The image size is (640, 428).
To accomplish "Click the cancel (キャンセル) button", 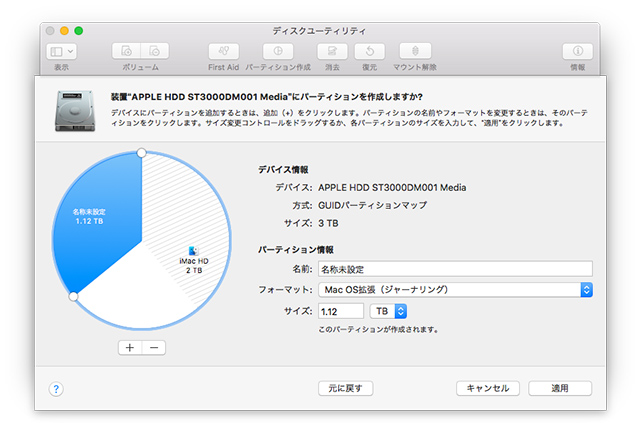I will coord(487,388).
